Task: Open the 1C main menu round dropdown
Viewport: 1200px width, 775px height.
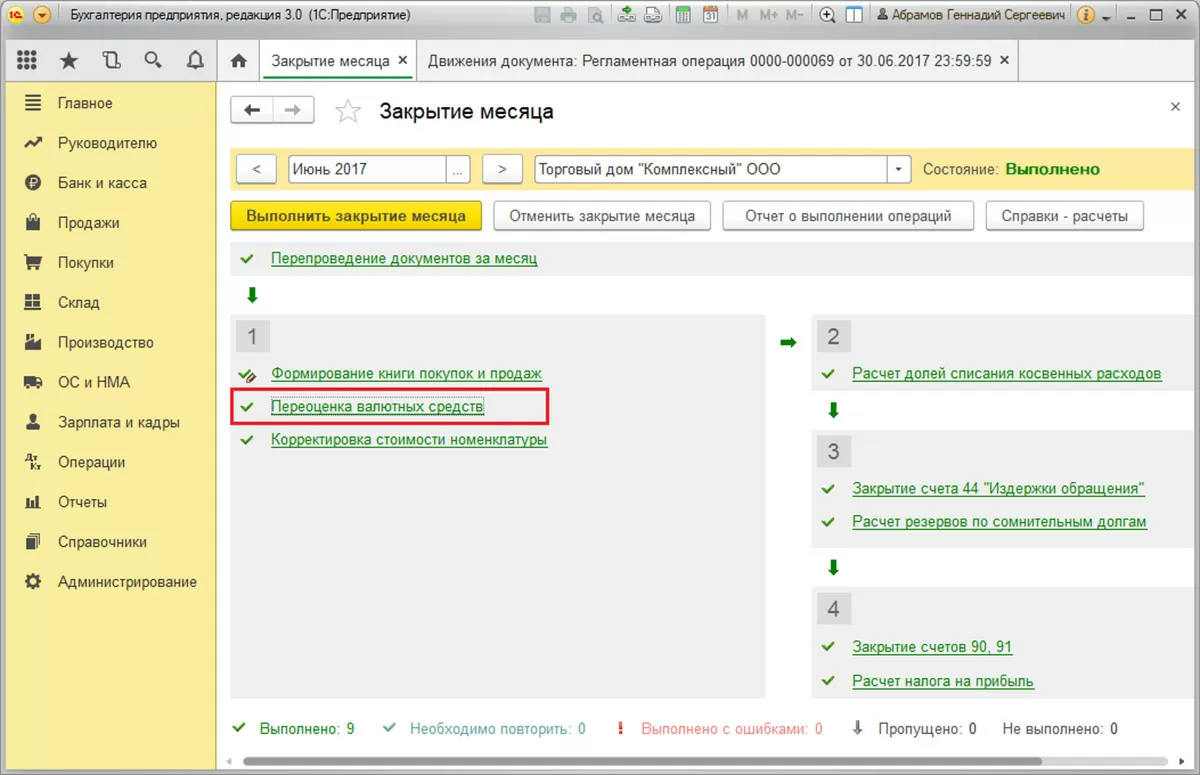Action: (41, 16)
